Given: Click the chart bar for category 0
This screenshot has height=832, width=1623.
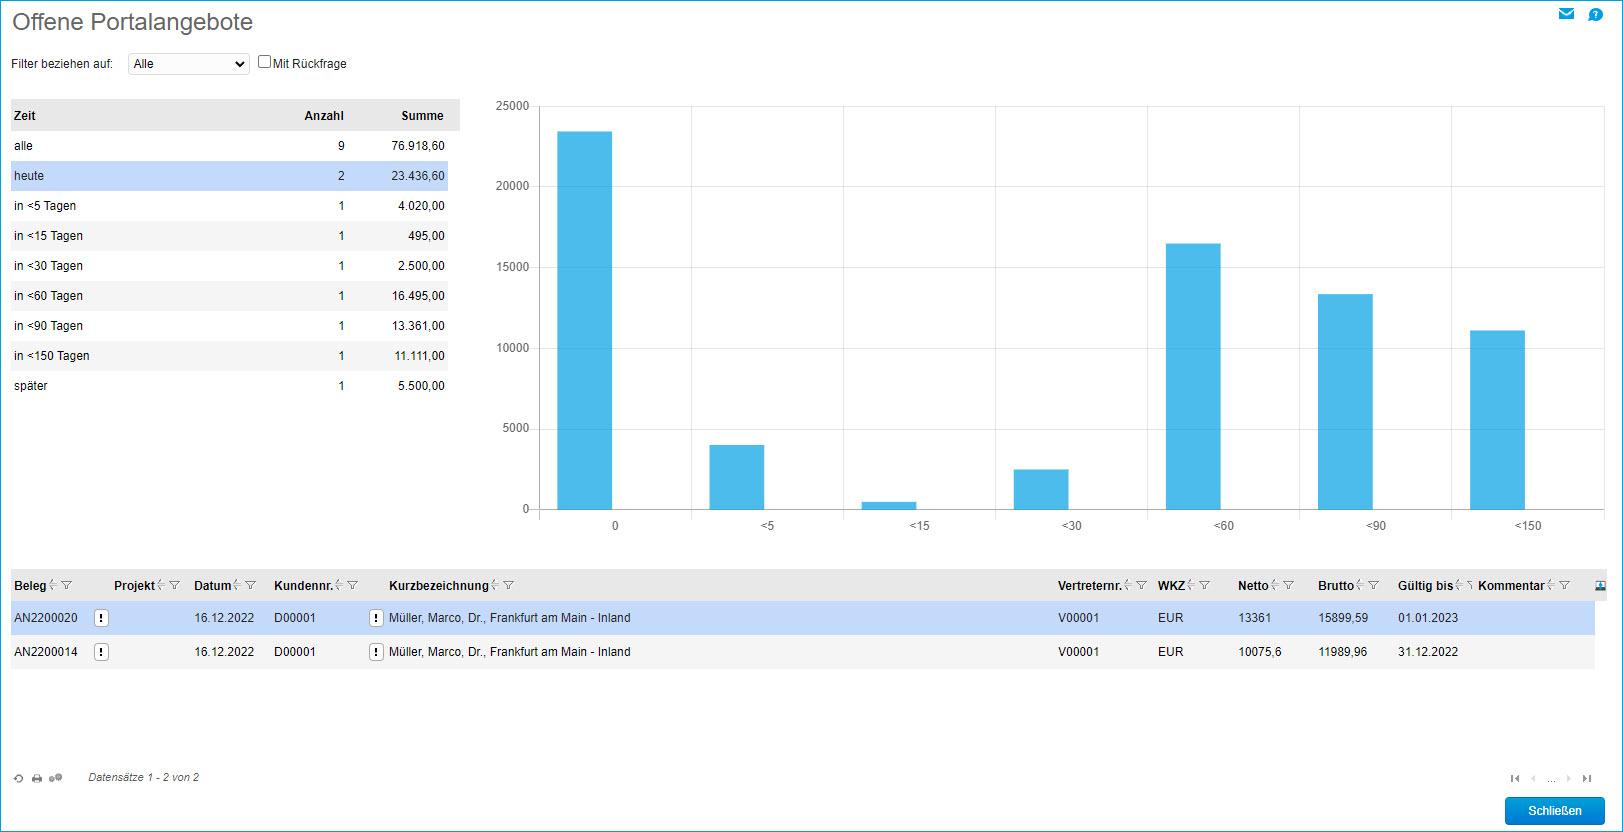Looking at the screenshot, I should (584, 320).
